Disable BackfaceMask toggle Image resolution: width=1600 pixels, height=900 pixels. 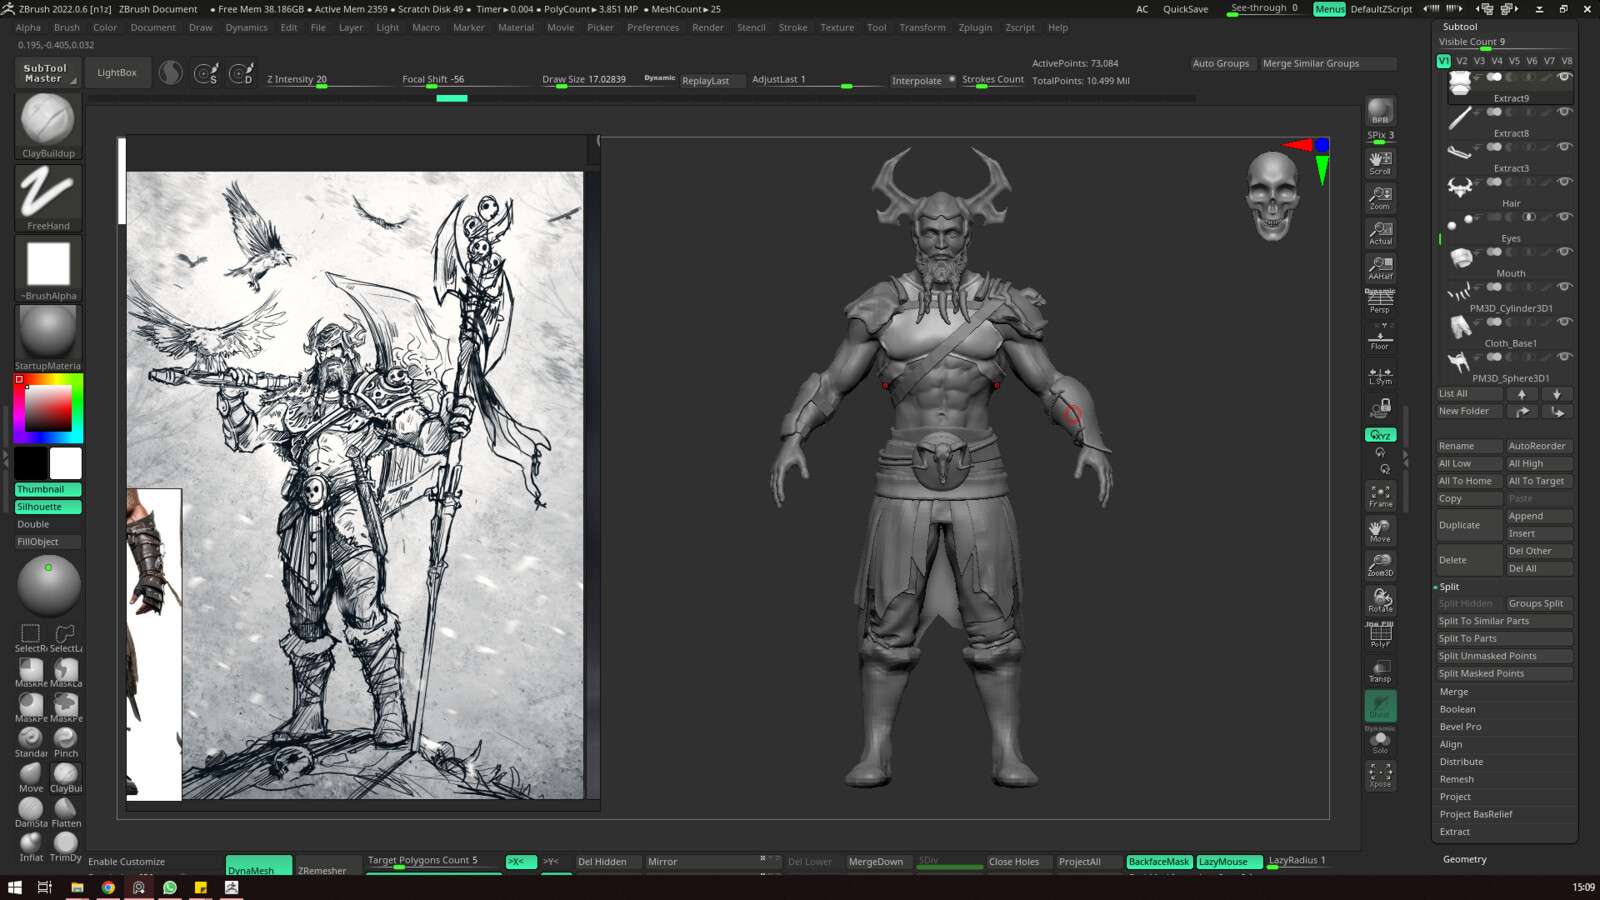[x=1159, y=862]
